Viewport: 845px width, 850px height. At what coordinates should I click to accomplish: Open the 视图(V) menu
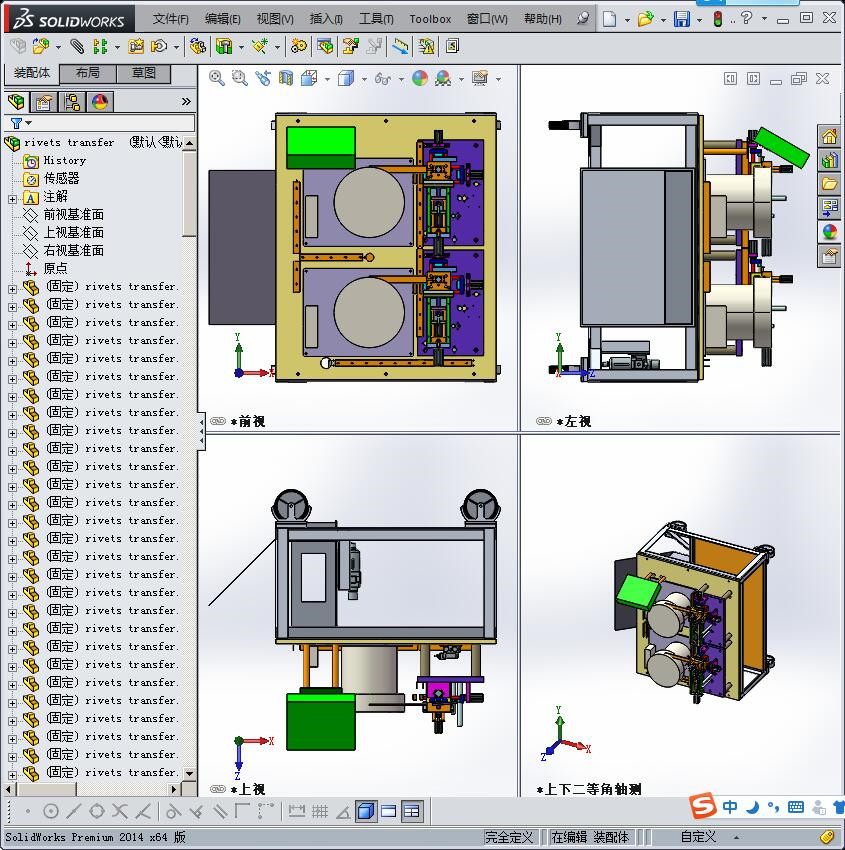coord(275,19)
